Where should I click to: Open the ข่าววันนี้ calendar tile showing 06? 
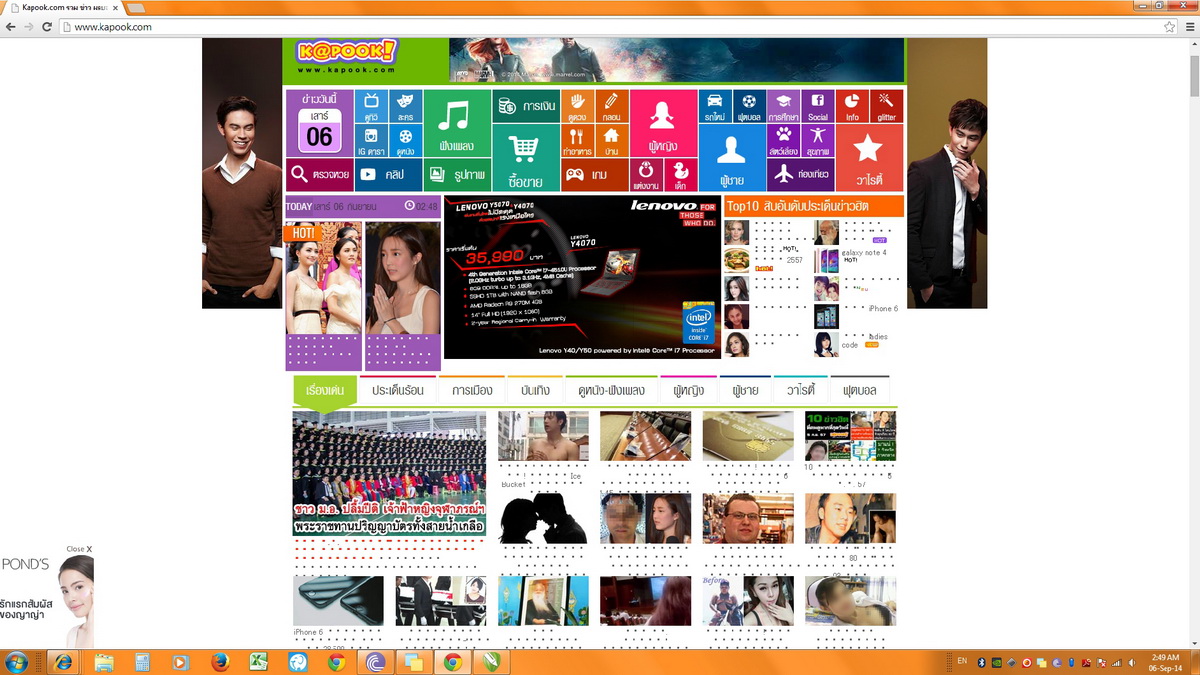[319, 123]
